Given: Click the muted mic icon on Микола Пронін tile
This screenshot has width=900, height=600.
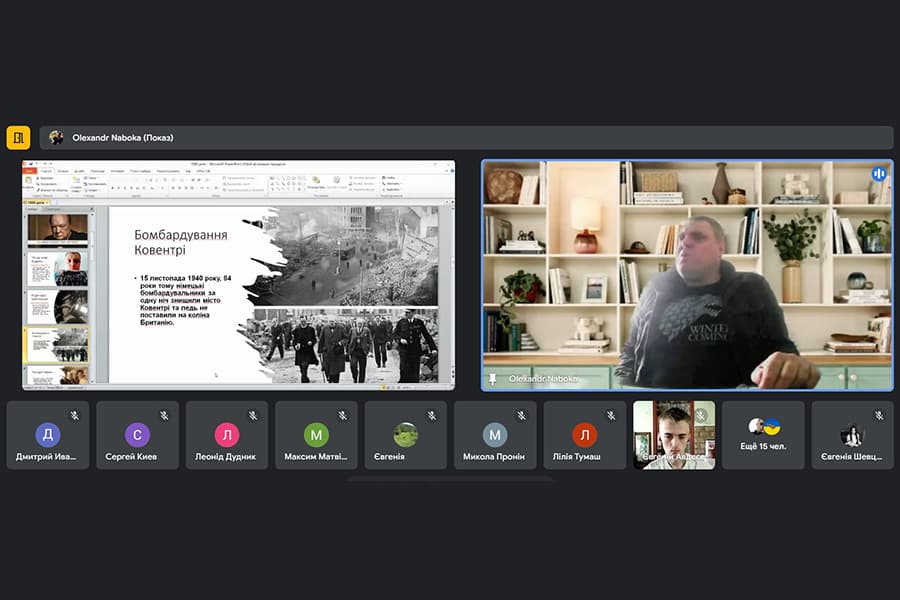Looking at the screenshot, I should (x=522, y=415).
